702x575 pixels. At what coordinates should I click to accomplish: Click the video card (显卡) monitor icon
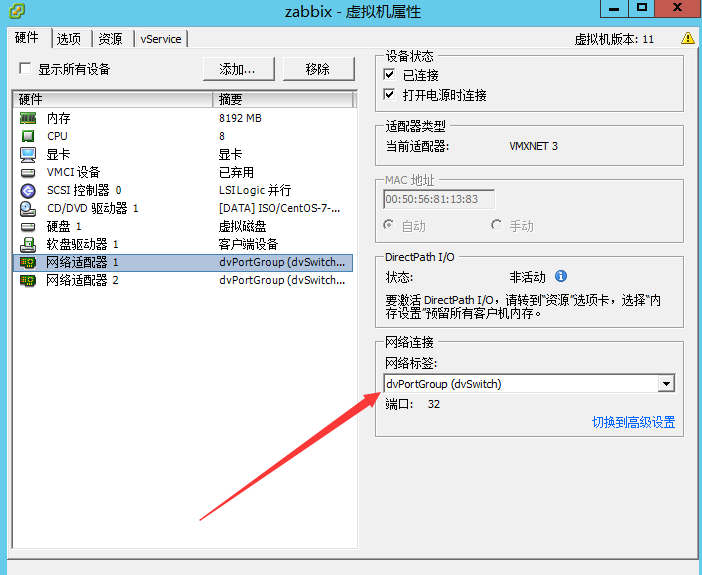click(28, 154)
